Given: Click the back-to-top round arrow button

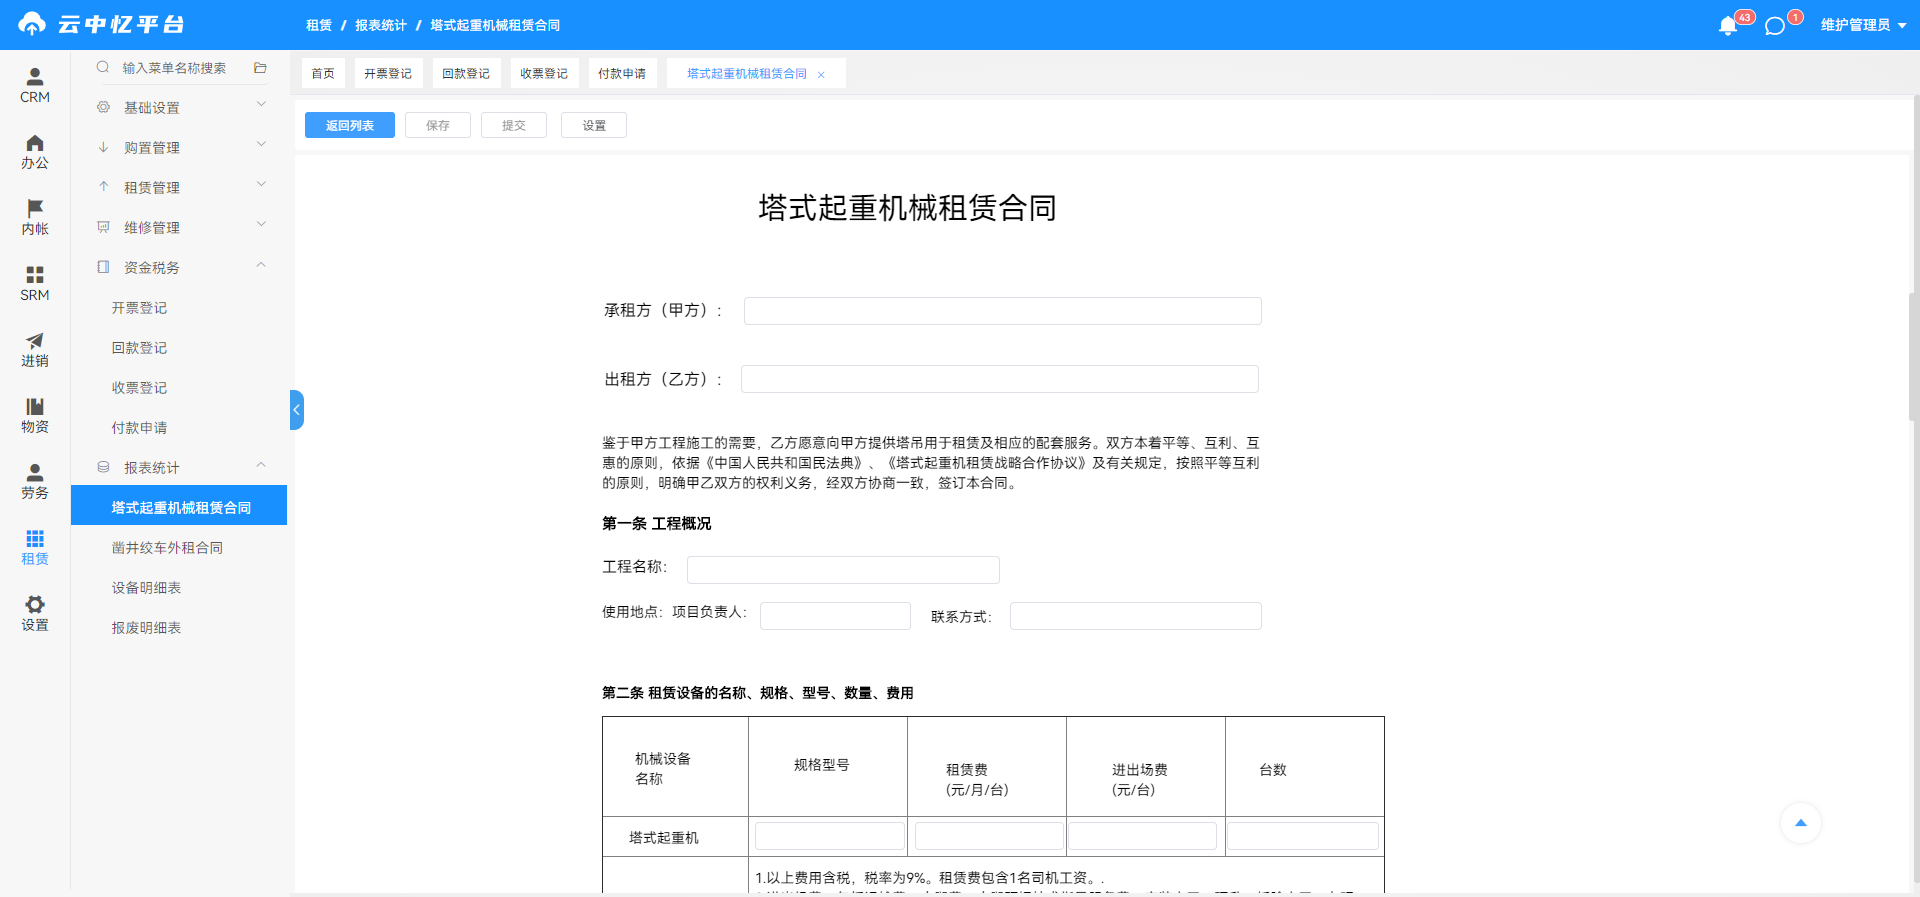Looking at the screenshot, I should pyautogui.click(x=1801, y=823).
